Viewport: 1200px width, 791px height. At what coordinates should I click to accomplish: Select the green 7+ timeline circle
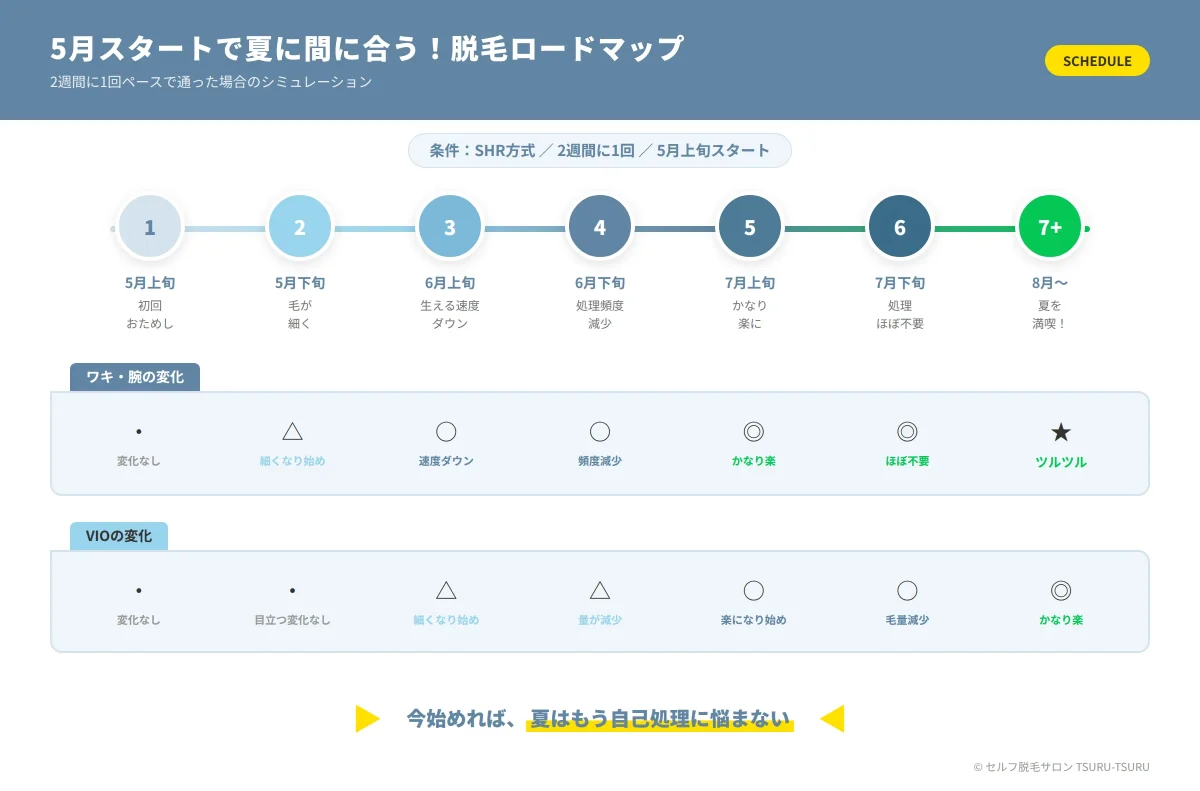tap(1050, 227)
